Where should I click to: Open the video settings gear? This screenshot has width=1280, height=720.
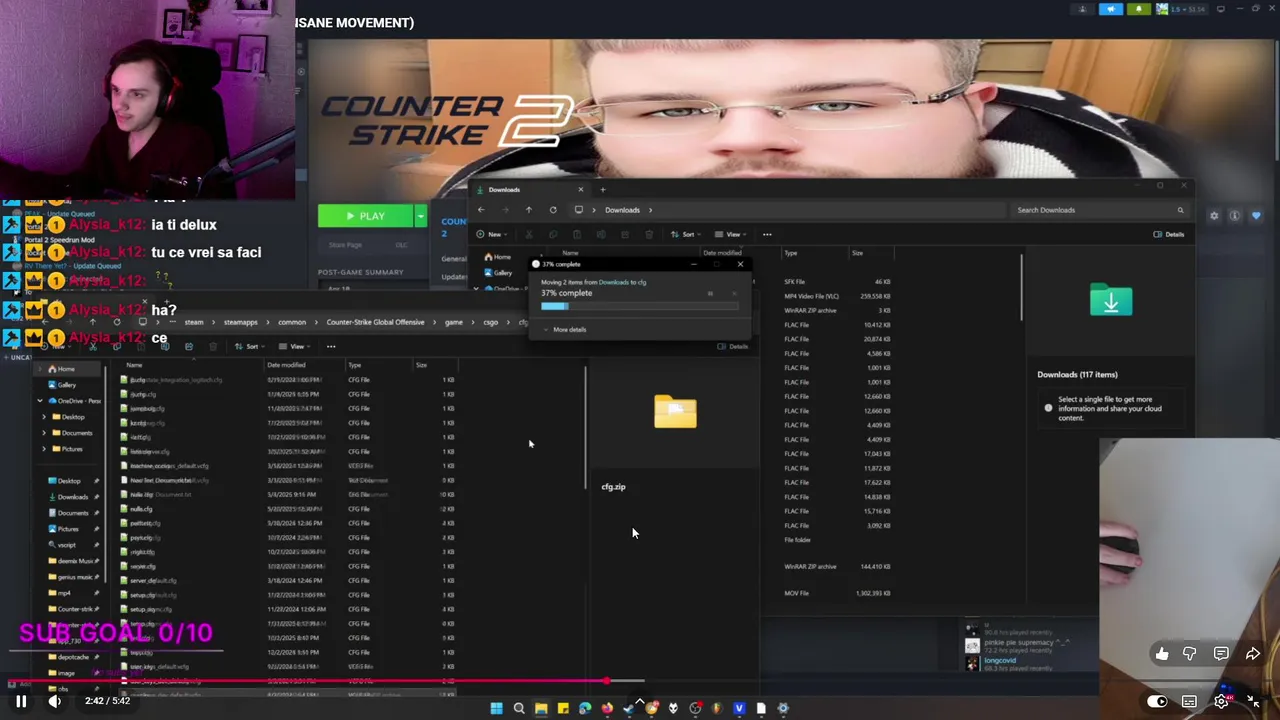click(x=1221, y=701)
